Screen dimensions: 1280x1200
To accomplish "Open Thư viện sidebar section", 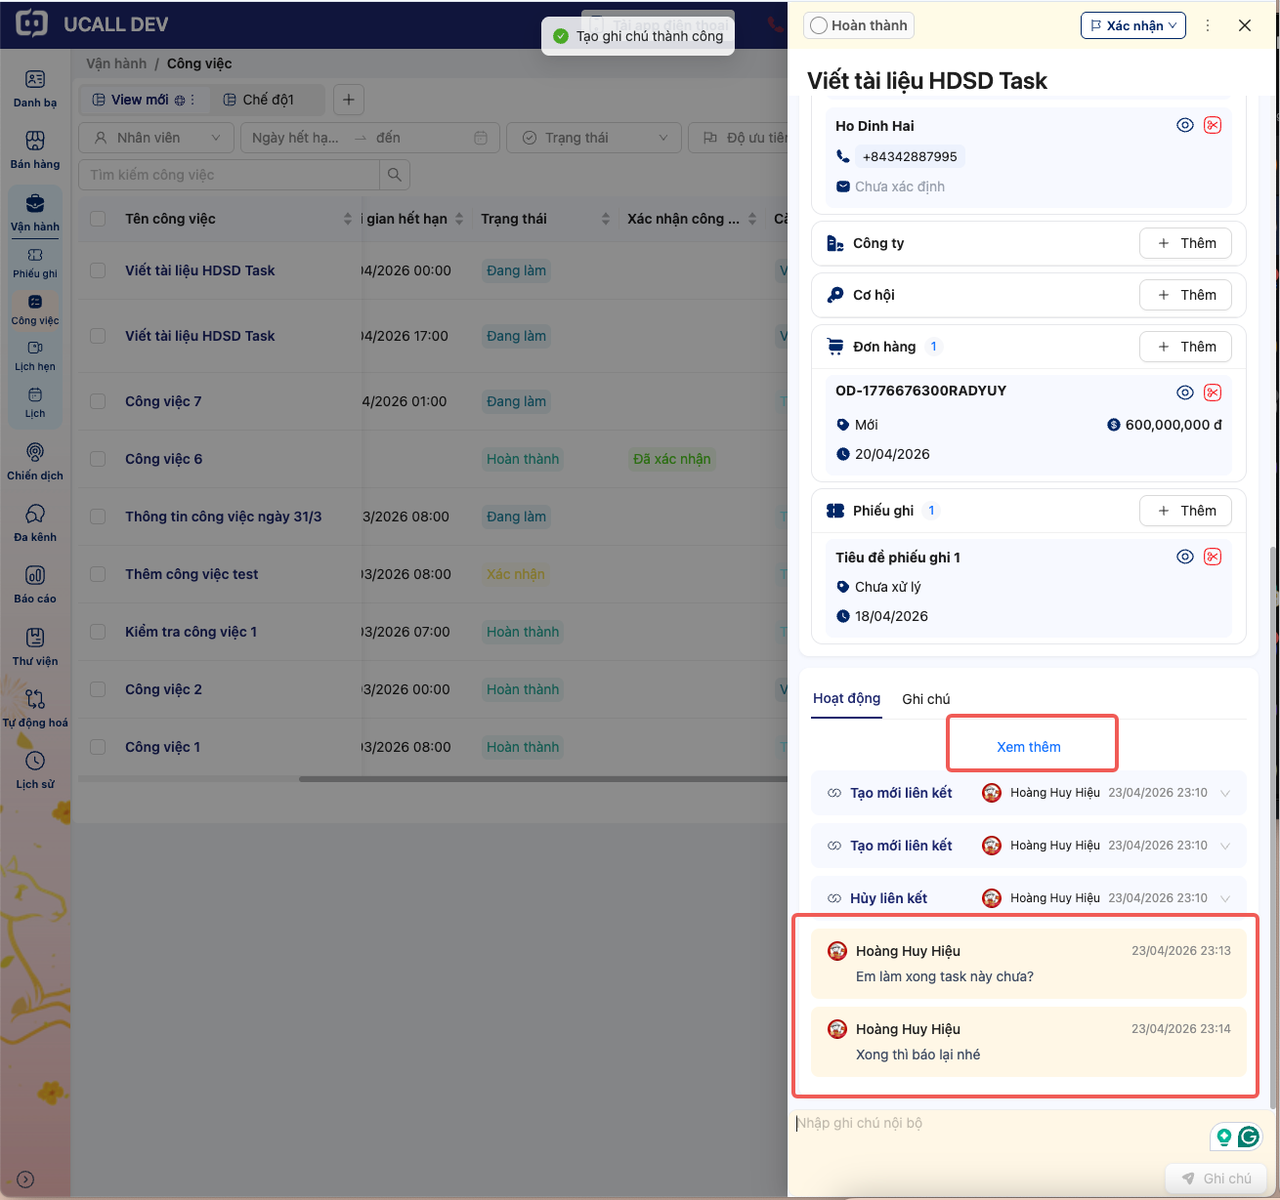I will [35, 647].
